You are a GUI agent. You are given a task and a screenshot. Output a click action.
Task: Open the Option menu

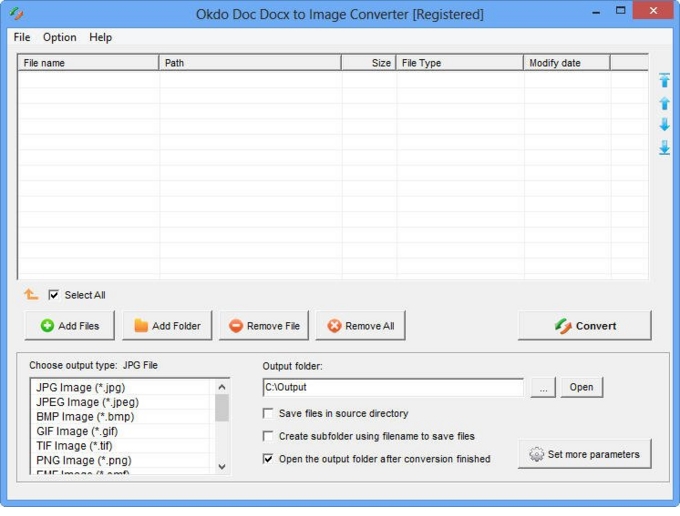59,37
